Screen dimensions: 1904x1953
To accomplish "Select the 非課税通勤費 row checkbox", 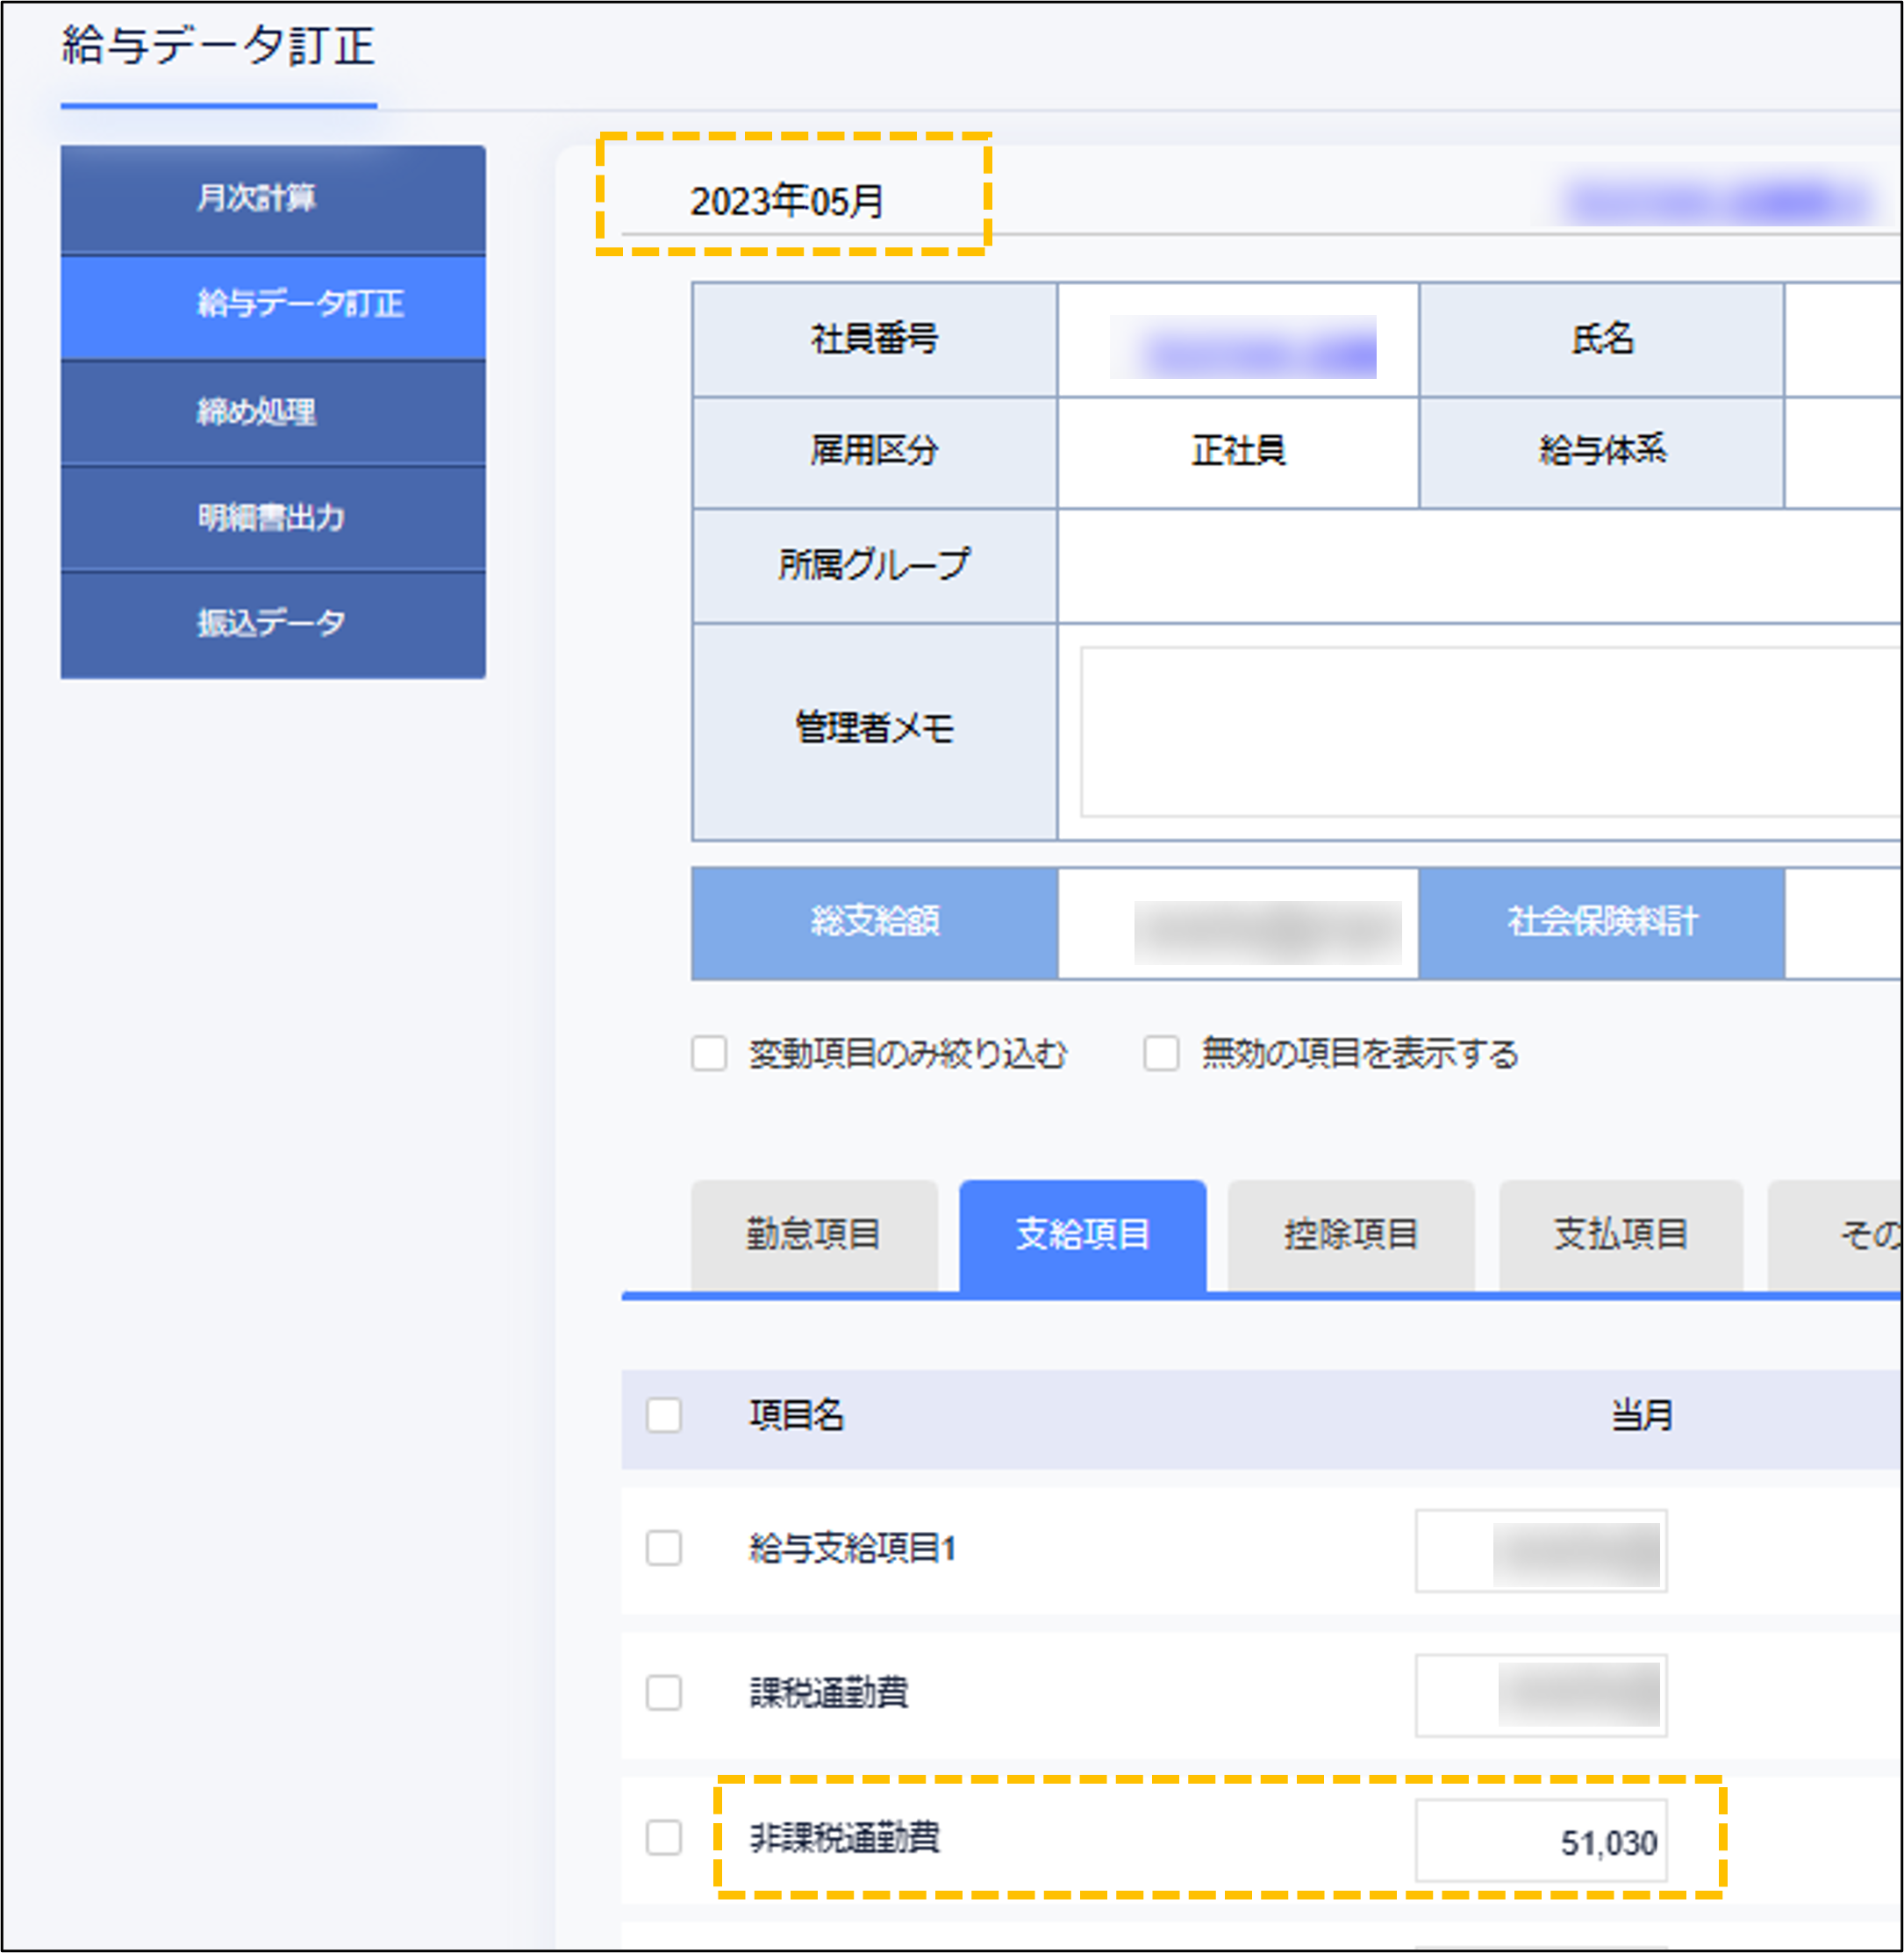I will [664, 1837].
